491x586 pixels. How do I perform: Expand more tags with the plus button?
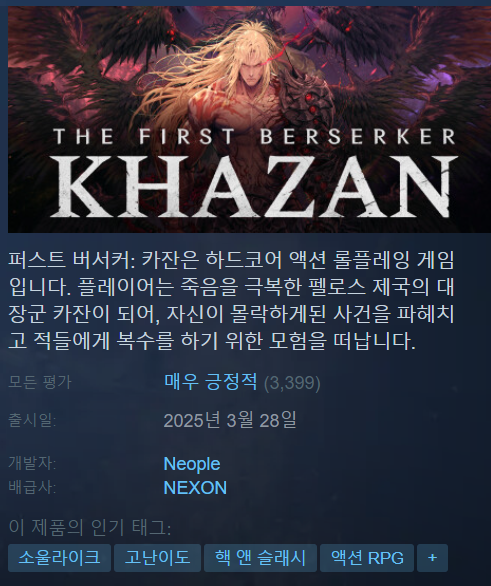point(432,558)
